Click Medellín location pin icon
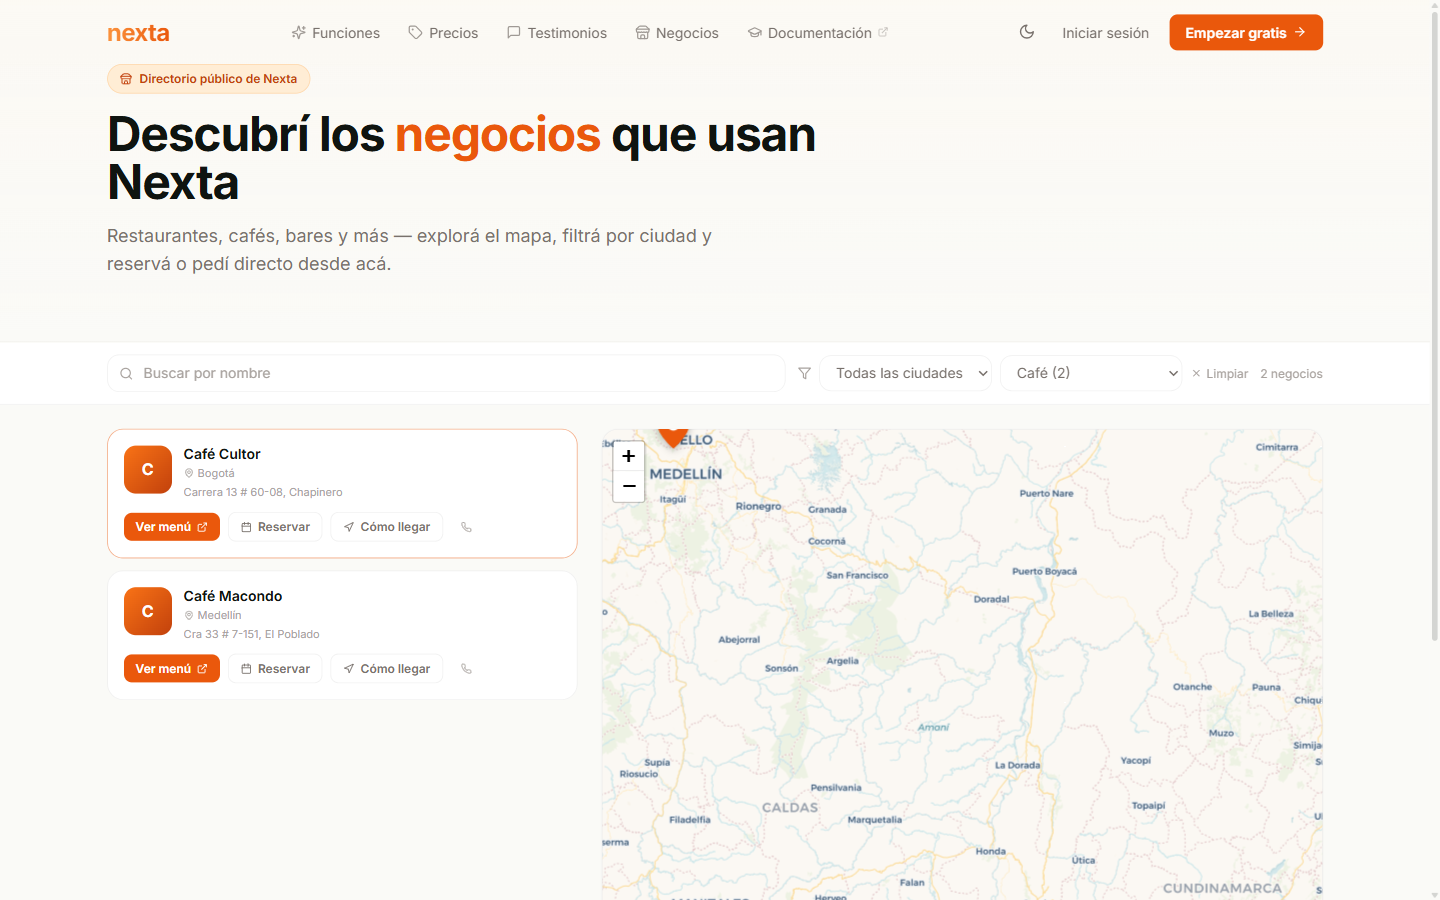This screenshot has height=900, width=1440. (x=189, y=615)
